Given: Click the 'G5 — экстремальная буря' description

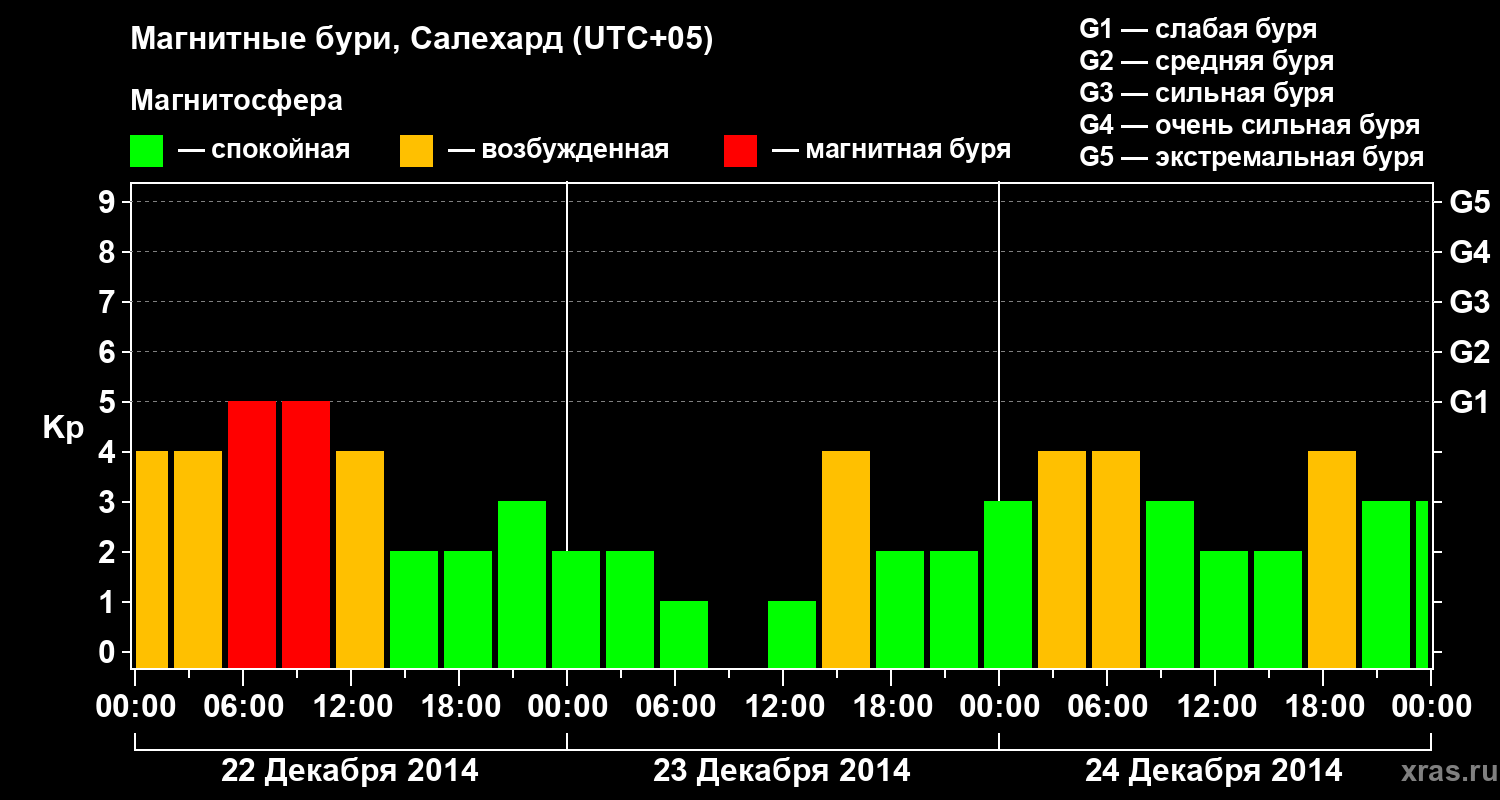Looking at the screenshot, I should (1252, 158).
